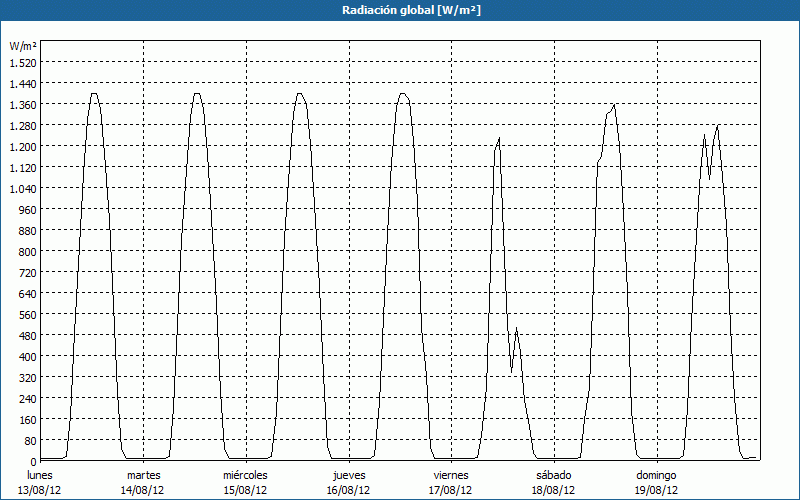The width and height of the screenshot is (800, 500).
Task: Select the 1.520 y-axis tick label
Action: [23, 62]
